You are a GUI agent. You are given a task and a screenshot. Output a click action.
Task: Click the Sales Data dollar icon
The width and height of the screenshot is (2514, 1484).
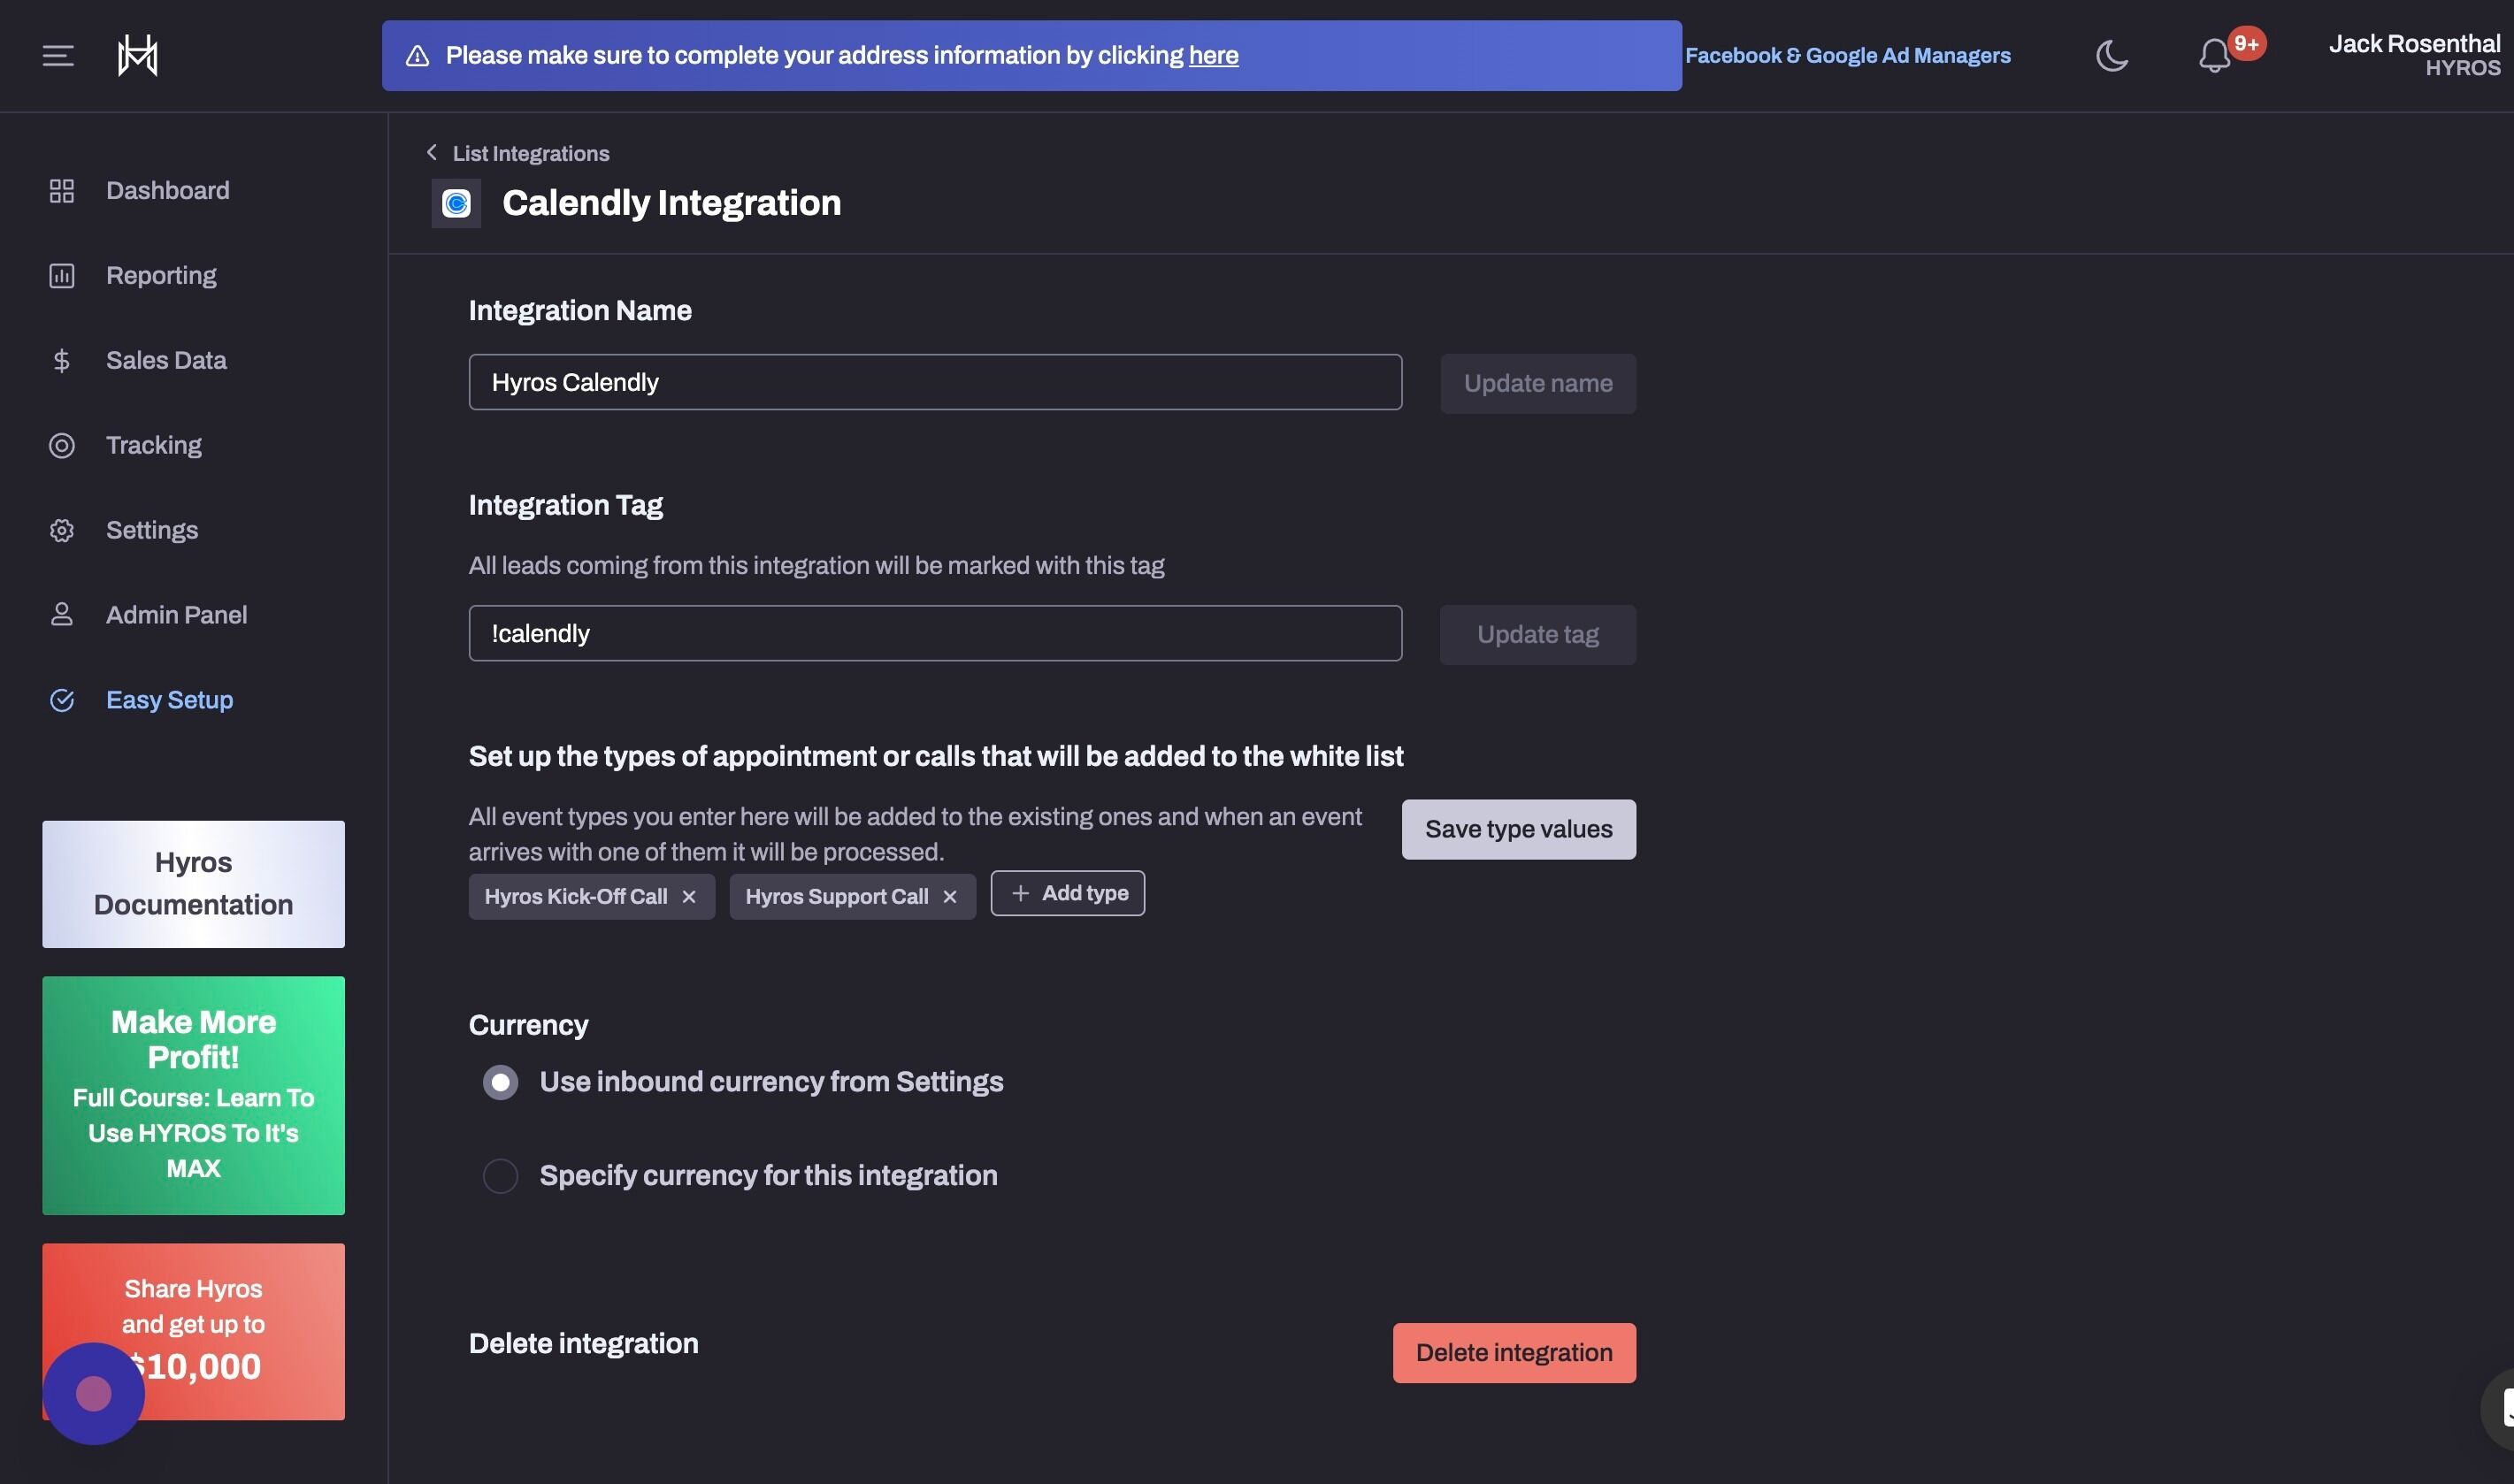[x=62, y=361]
